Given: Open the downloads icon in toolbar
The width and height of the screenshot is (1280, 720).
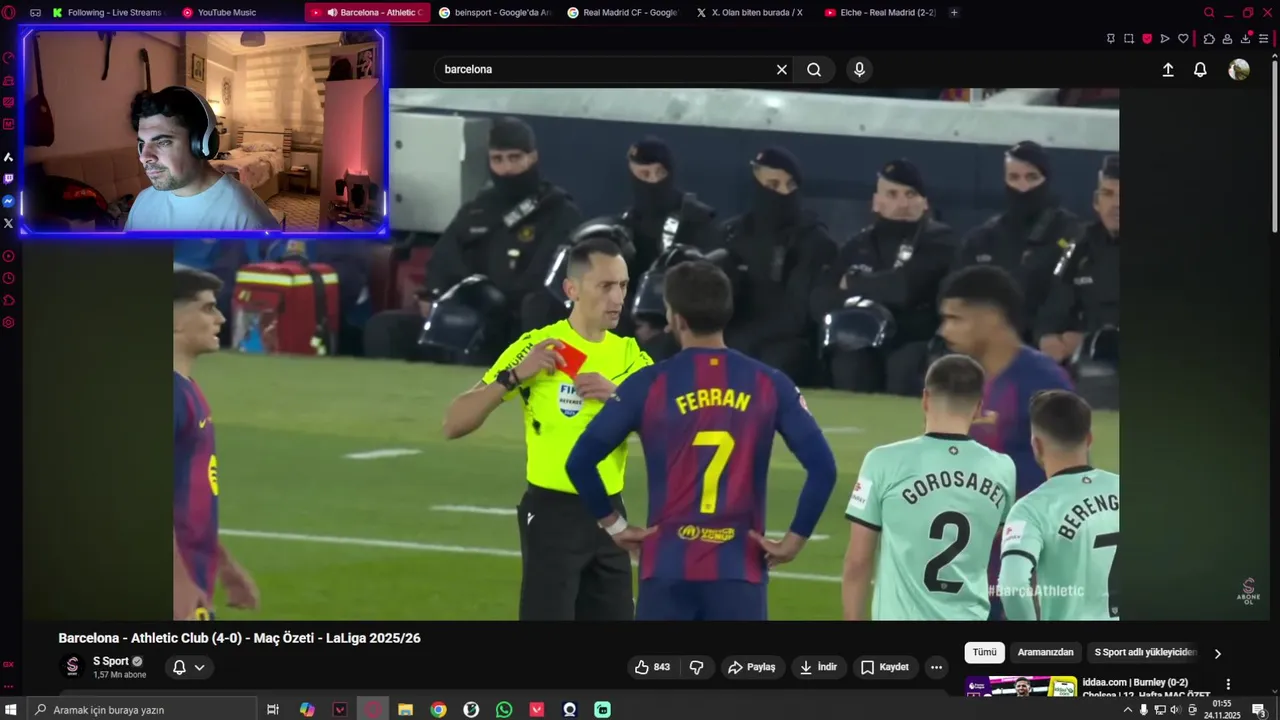Looking at the screenshot, I should click(1246, 39).
